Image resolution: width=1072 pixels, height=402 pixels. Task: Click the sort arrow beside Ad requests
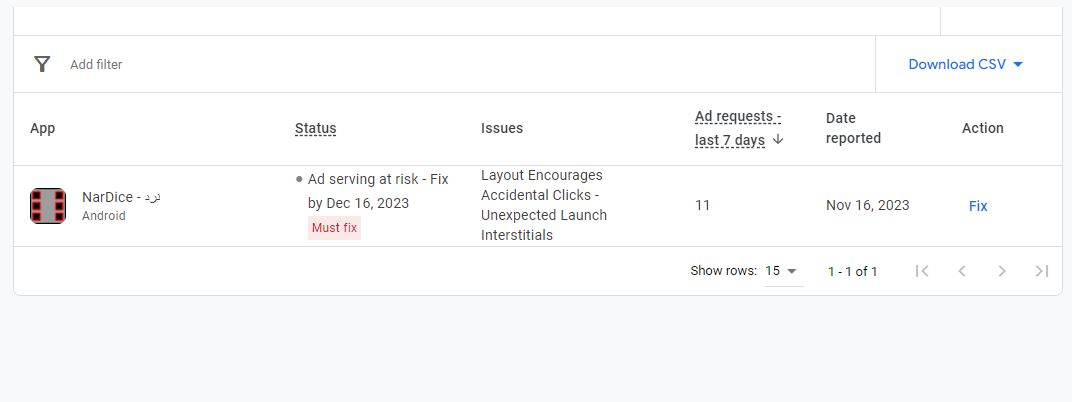[x=777, y=139]
